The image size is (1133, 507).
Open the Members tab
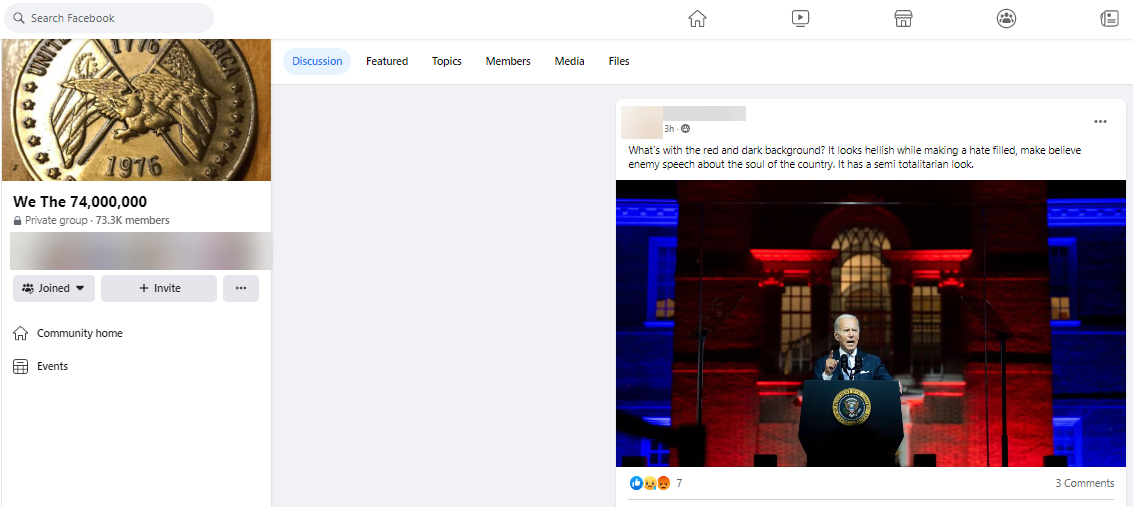click(x=508, y=61)
